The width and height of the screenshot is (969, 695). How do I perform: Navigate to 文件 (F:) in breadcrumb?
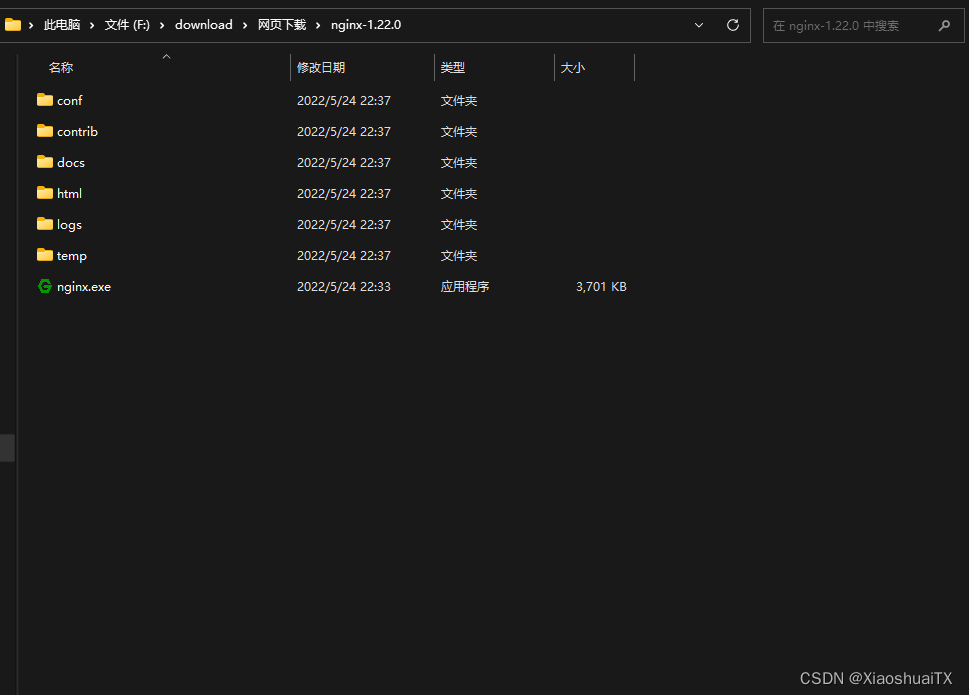click(127, 25)
